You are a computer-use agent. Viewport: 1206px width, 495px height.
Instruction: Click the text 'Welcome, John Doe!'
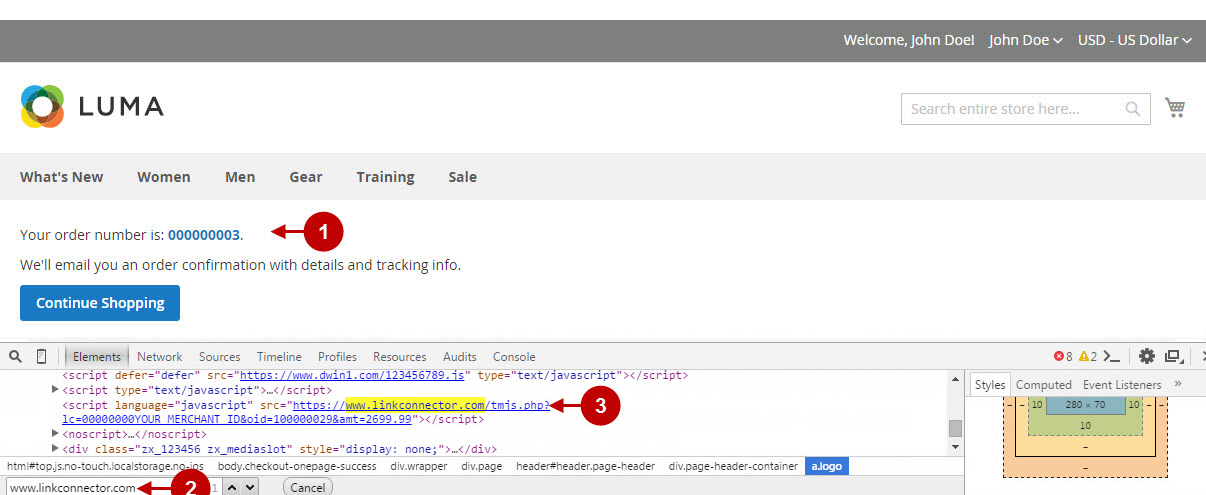[x=908, y=40]
